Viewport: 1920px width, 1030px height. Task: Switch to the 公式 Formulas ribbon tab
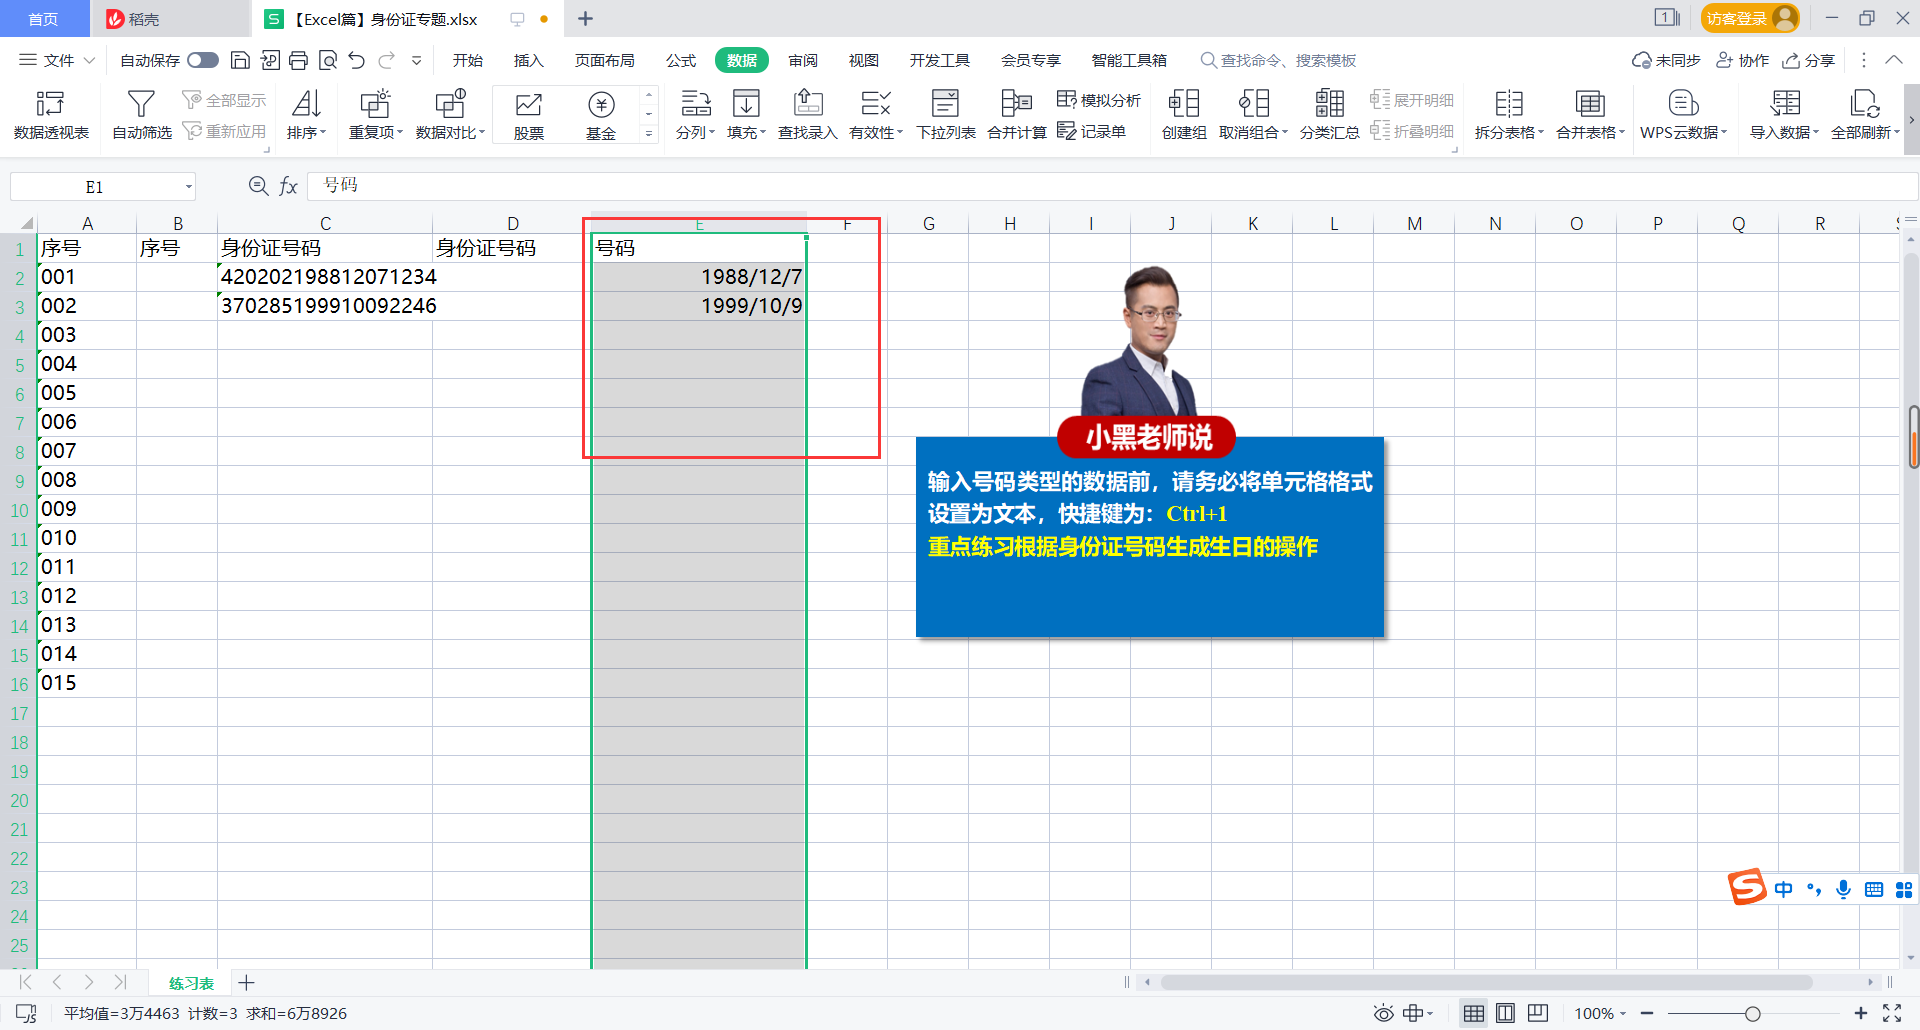pyautogui.click(x=681, y=60)
